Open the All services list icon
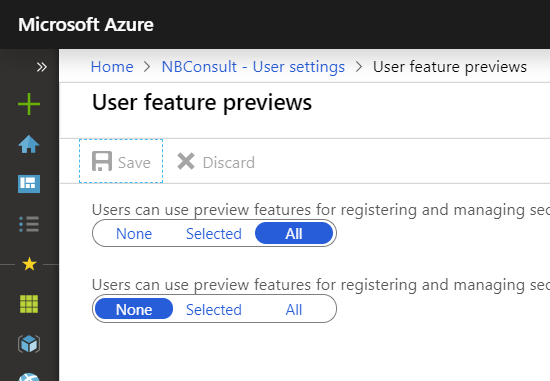 coord(29,224)
